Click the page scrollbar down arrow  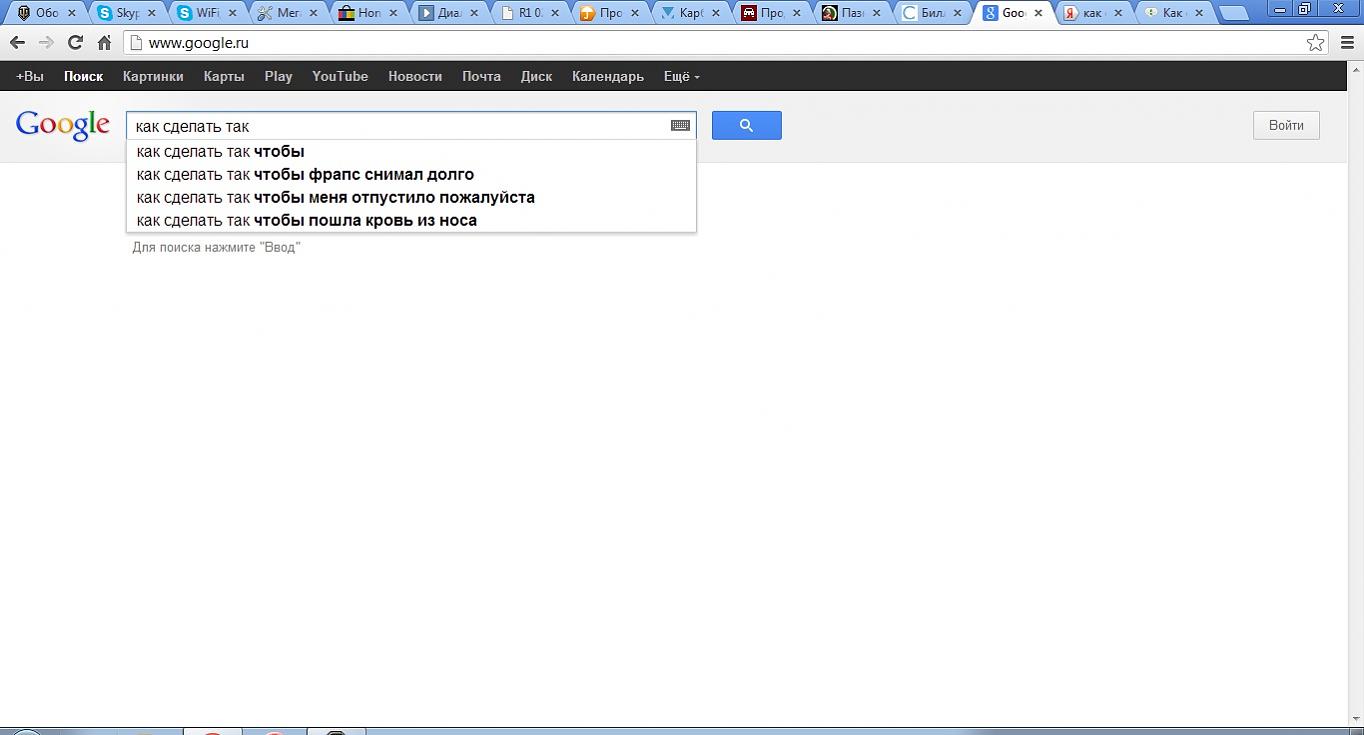pos(1356,719)
